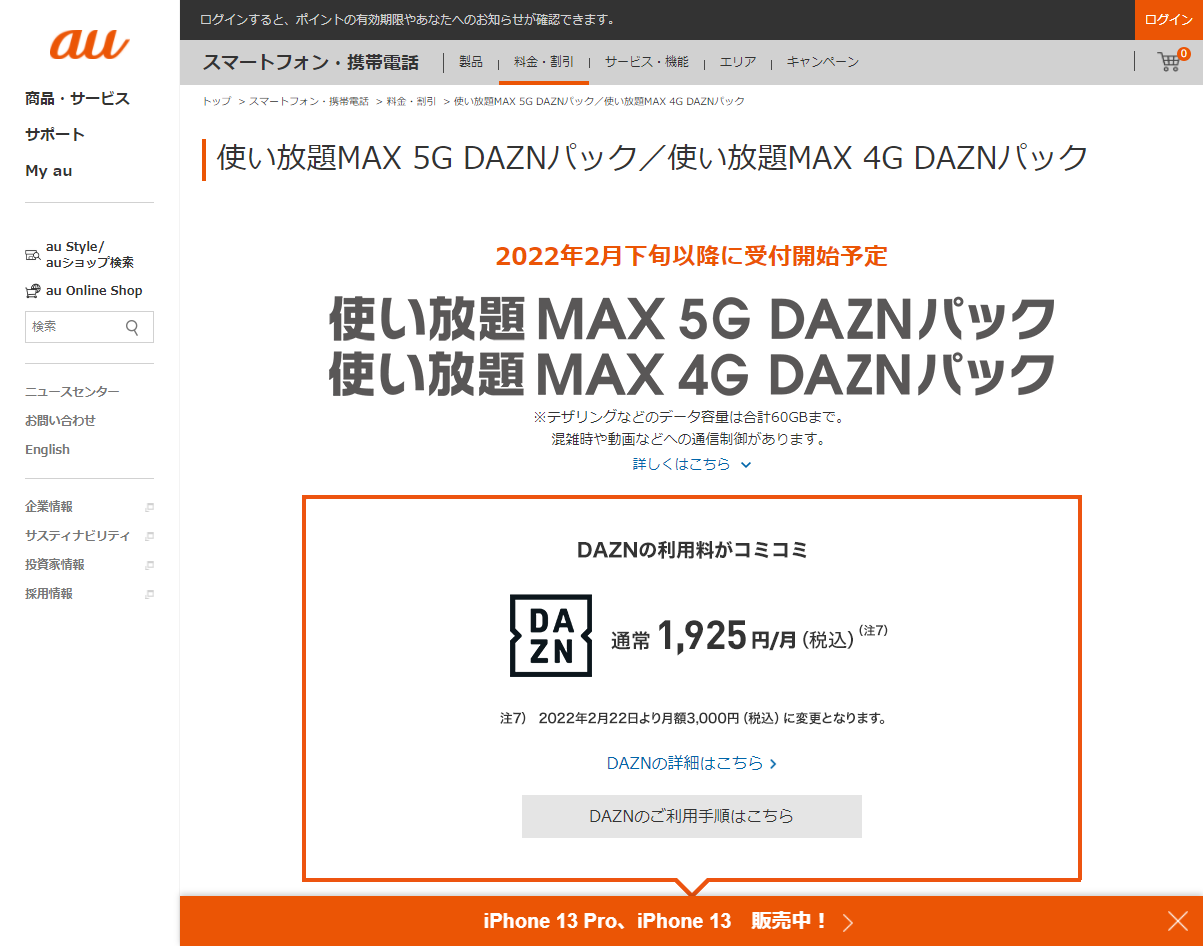Close the iPhone 13 banner
The image size is (1203, 946).
(1178, 921)
